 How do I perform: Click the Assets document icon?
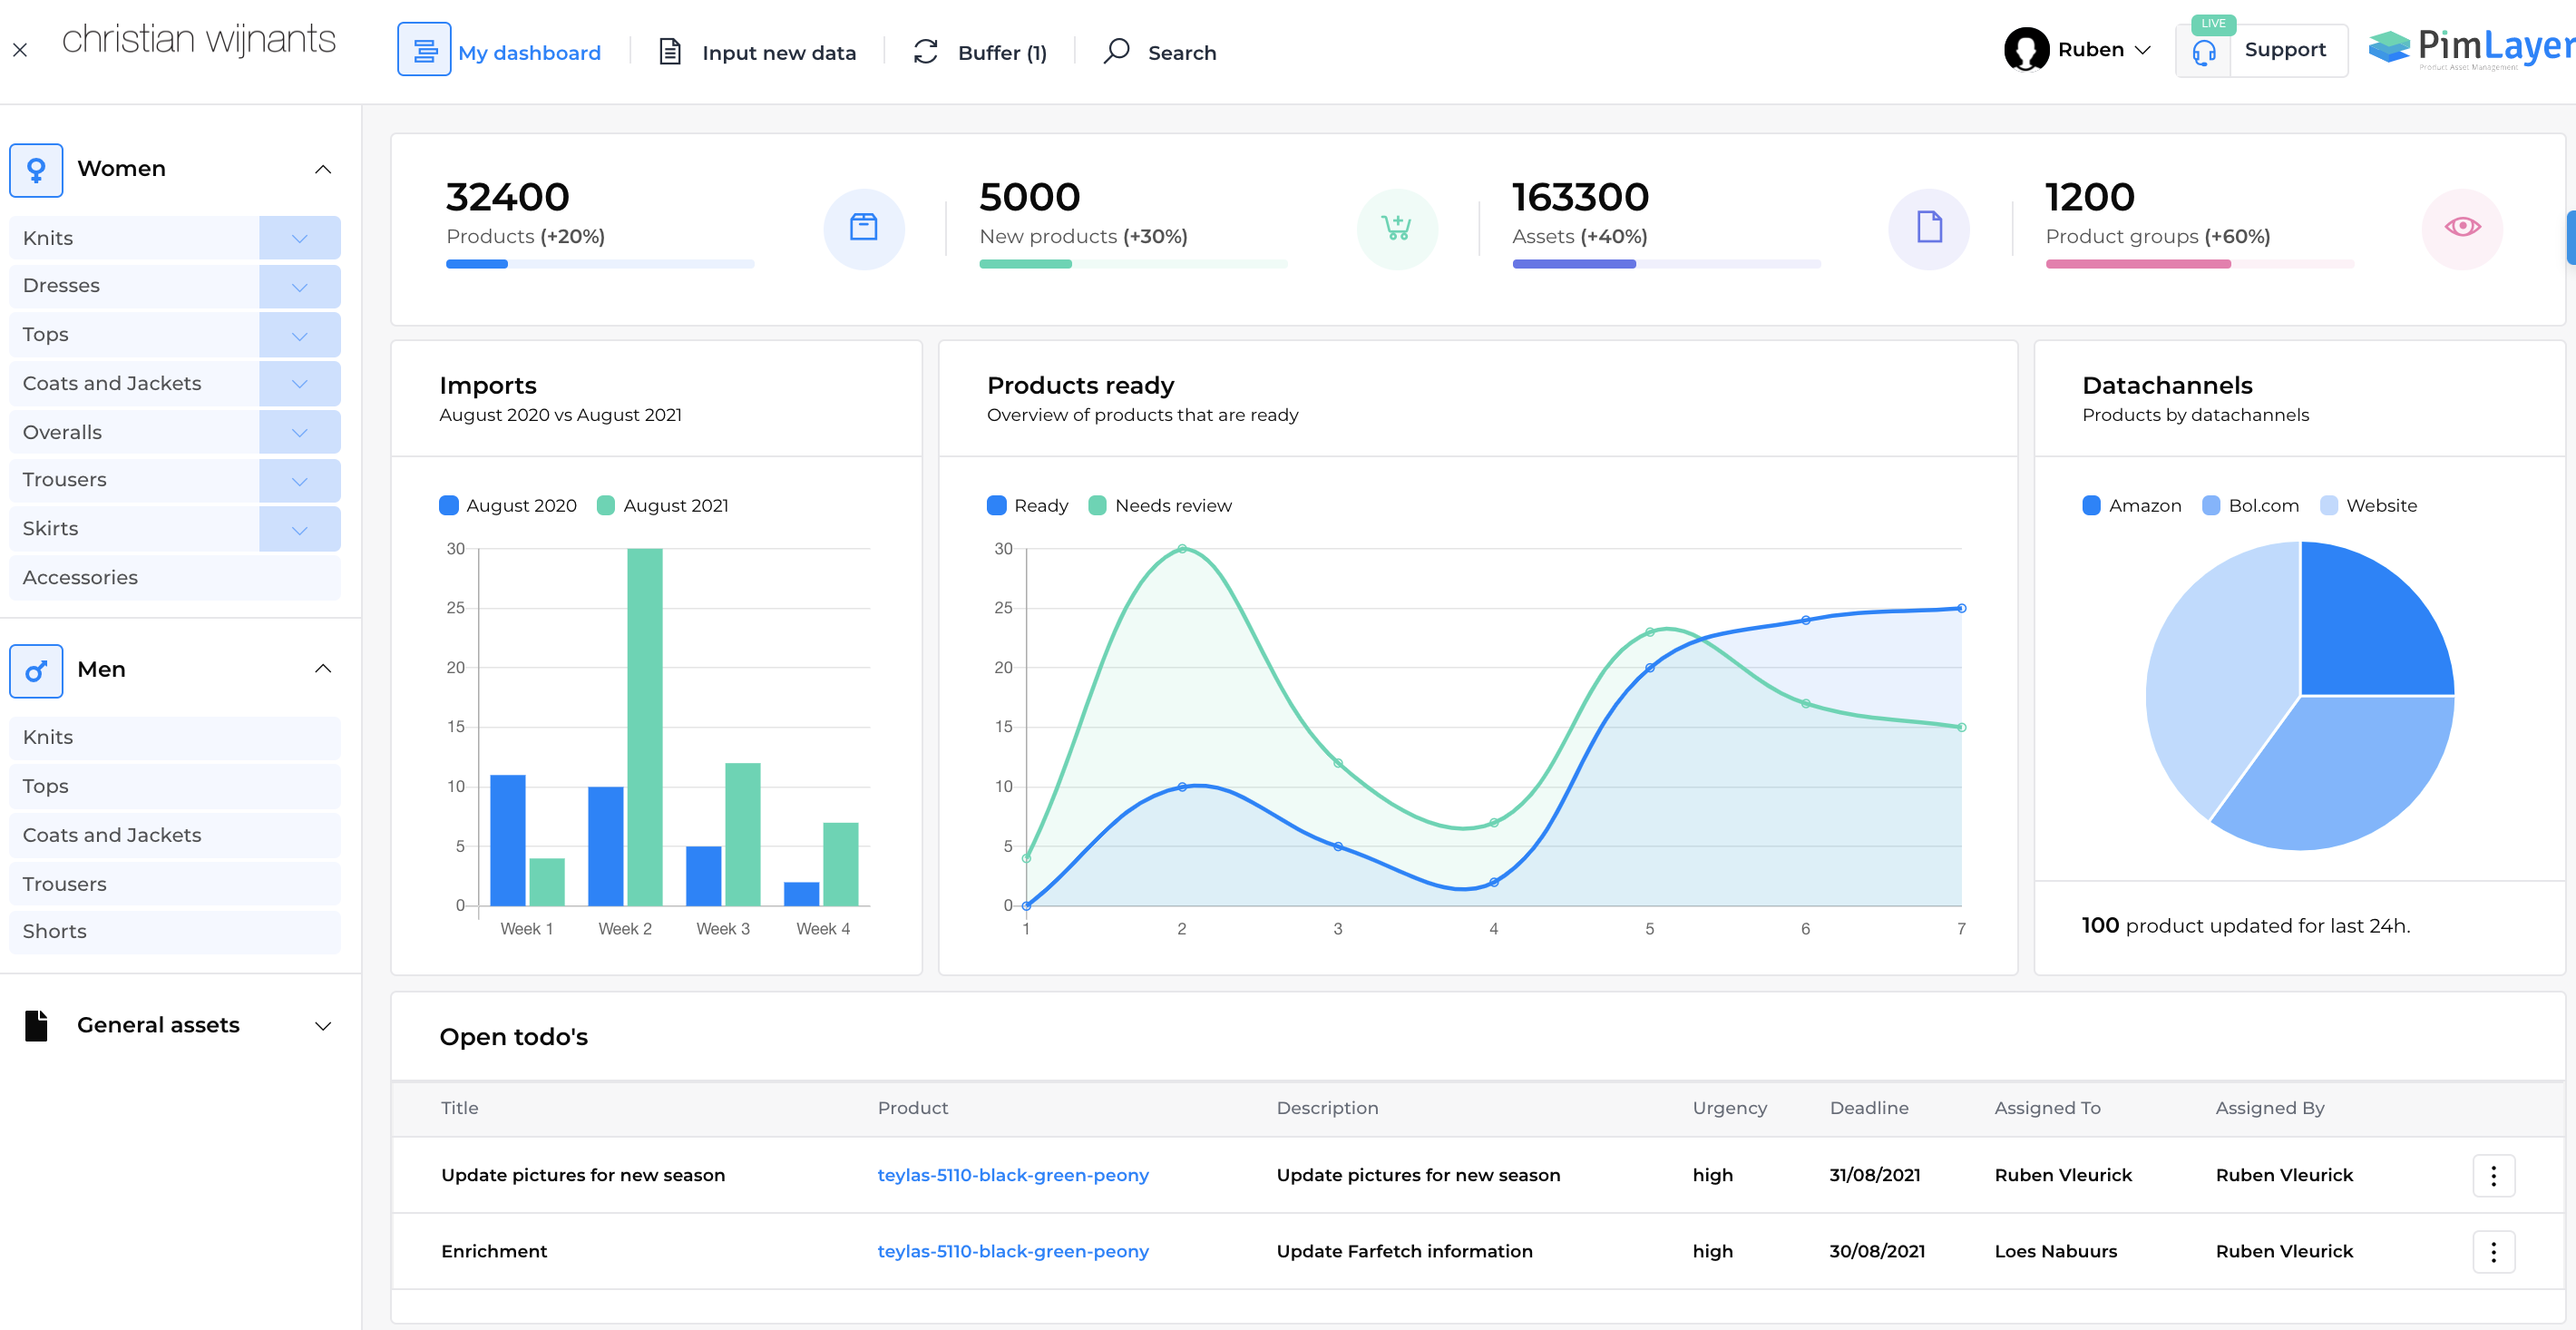tap(1928, 228)
